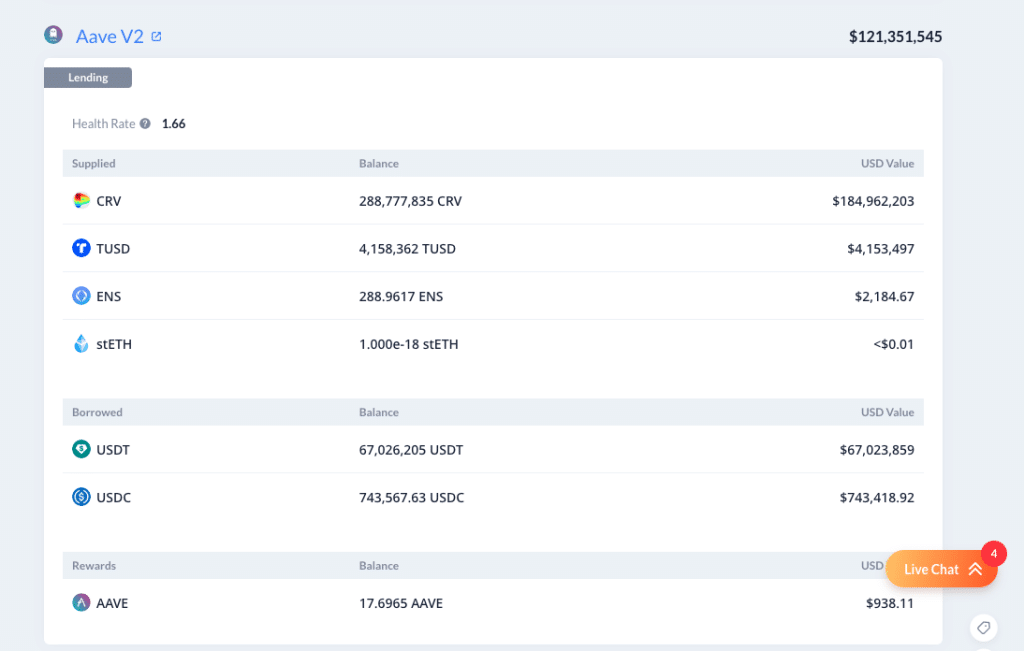Click the Health Rate help question icon

click(x=145, y=123)
